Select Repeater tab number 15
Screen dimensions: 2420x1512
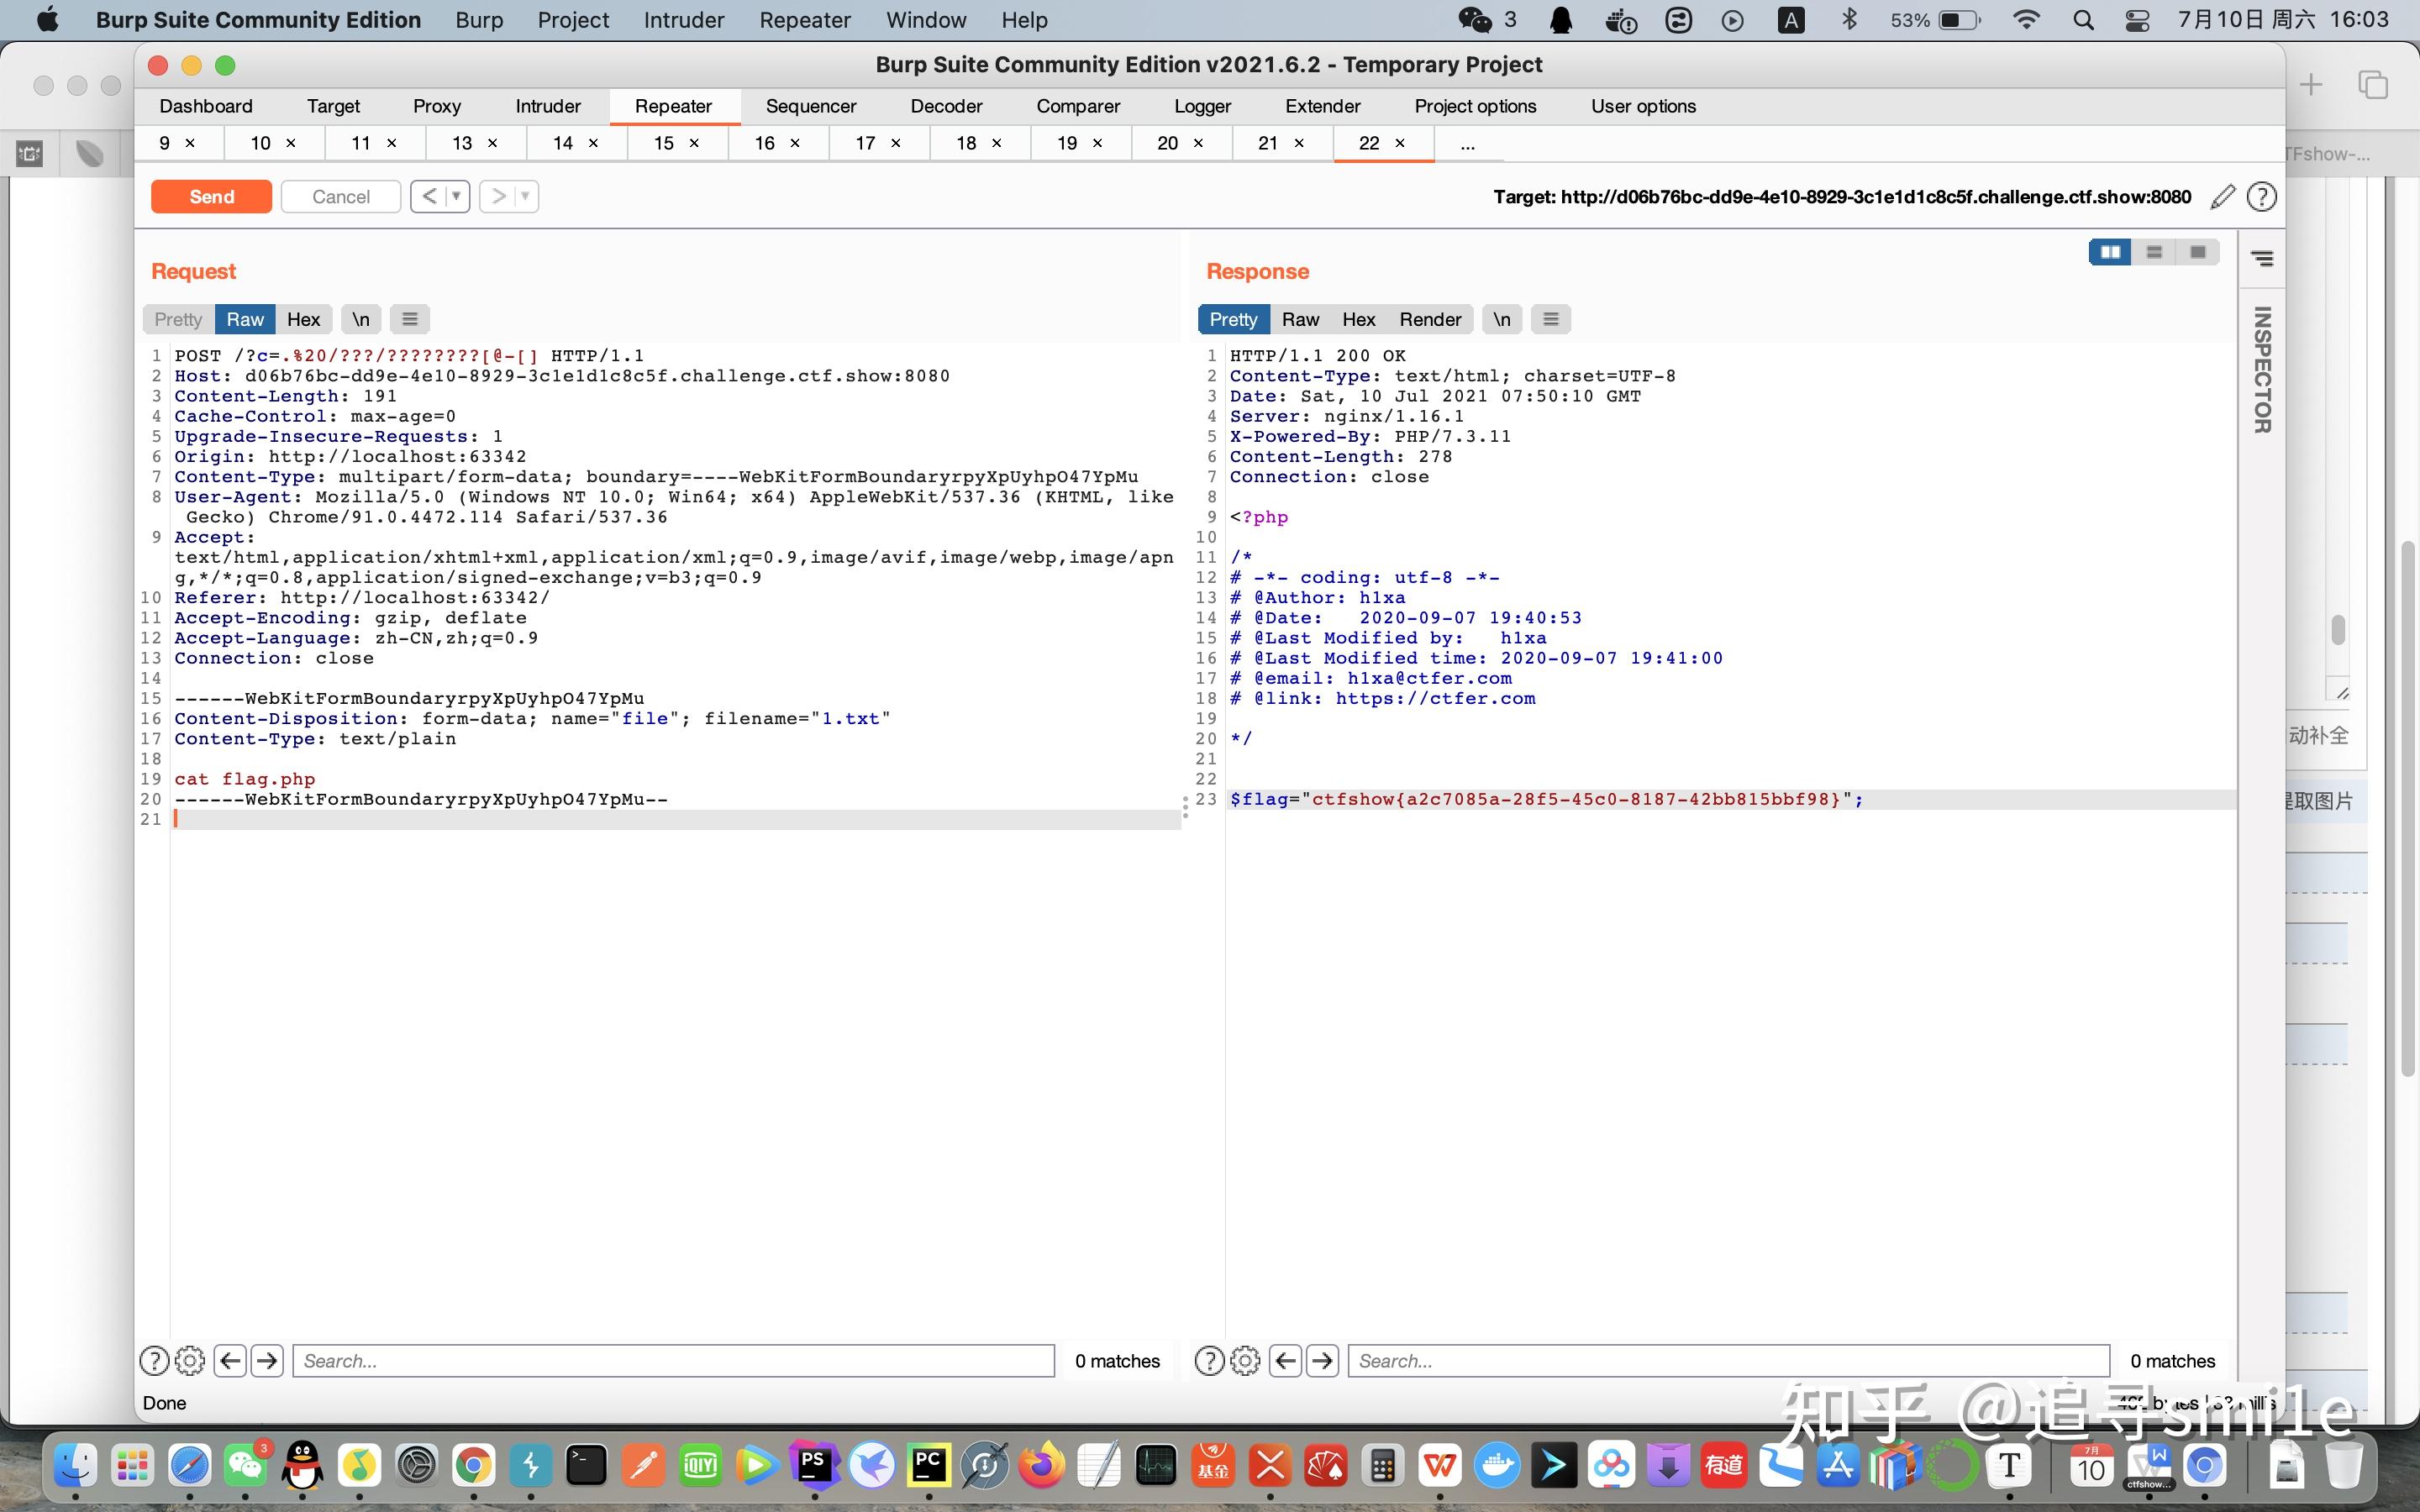664,143
